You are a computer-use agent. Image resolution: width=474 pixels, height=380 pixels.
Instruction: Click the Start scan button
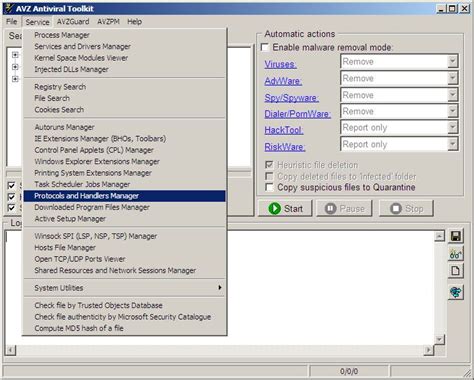(285, 208)
